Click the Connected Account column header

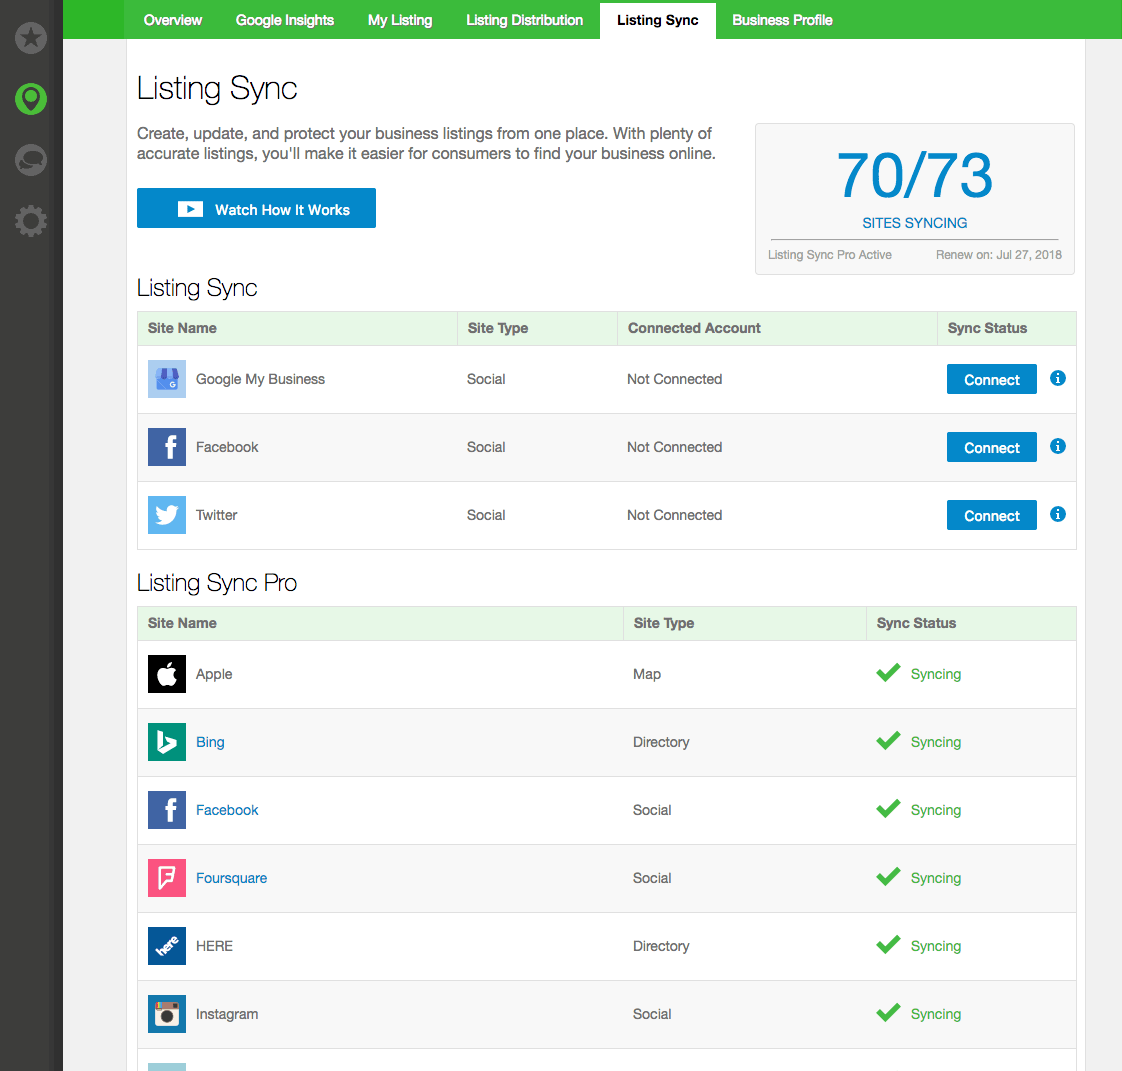pos(693,328)
